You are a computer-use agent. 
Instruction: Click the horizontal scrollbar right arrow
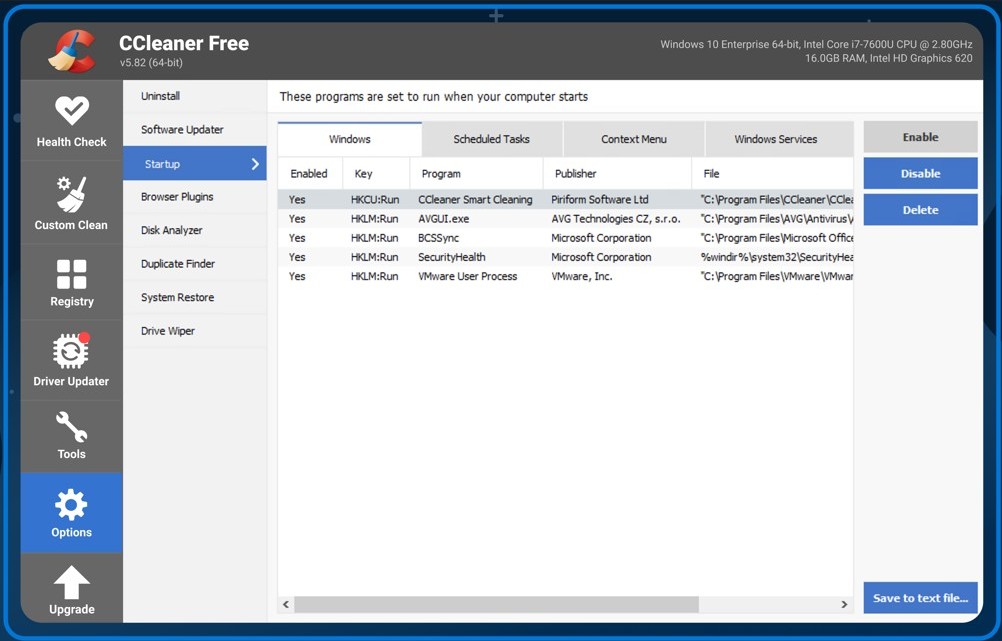coord(844,604)
